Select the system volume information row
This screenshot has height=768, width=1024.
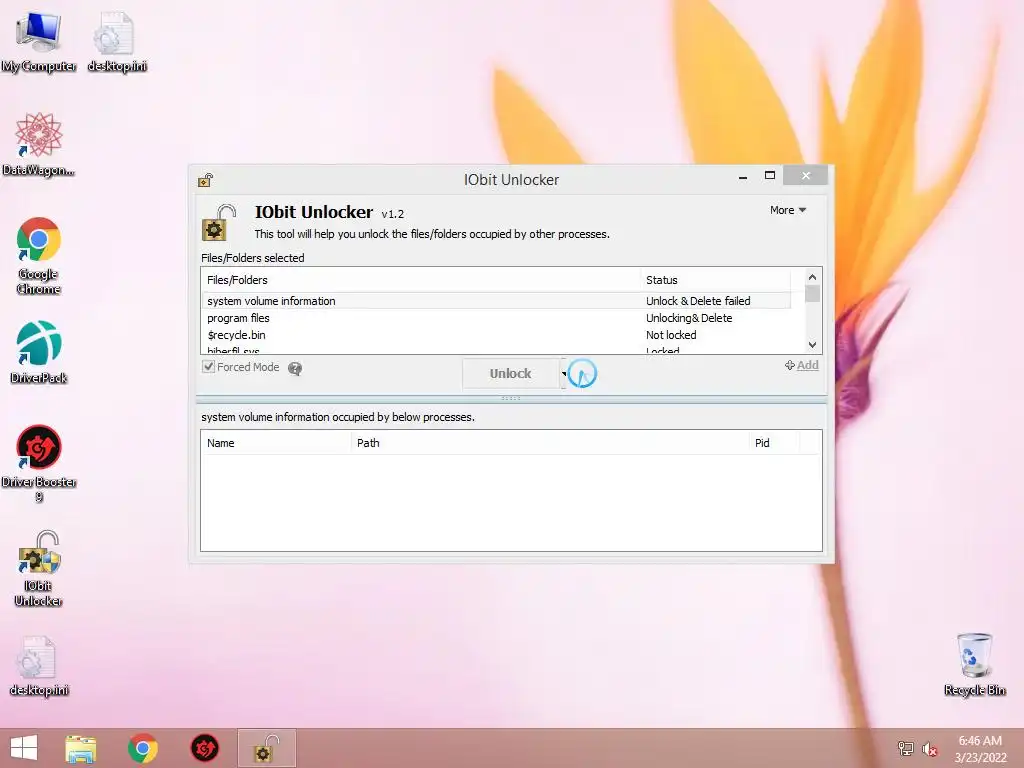(496, 301)
